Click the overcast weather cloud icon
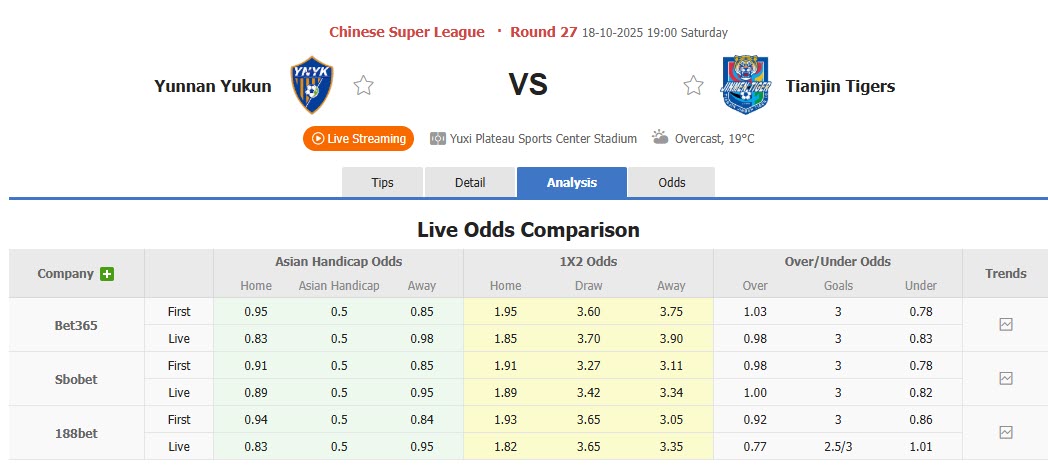Viewport: 1048px width, 466px height. click(660, 138)
